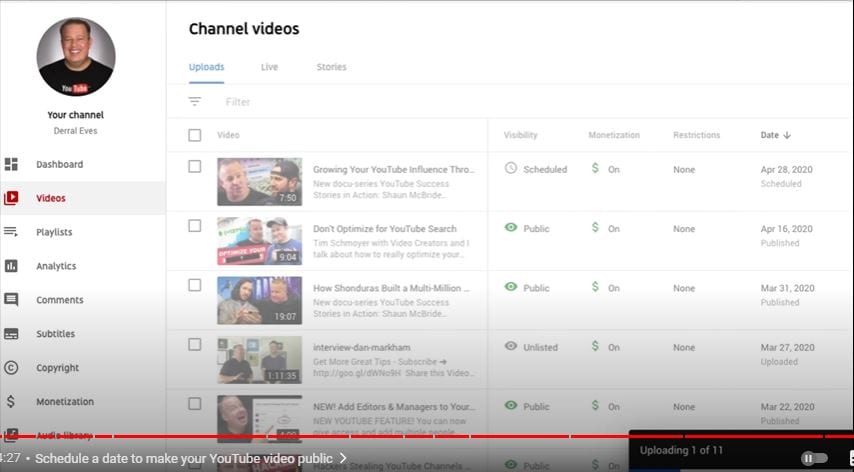Click the Comments speech bubble icon
This screenshot has height=472, width=854.
[11, 299]
